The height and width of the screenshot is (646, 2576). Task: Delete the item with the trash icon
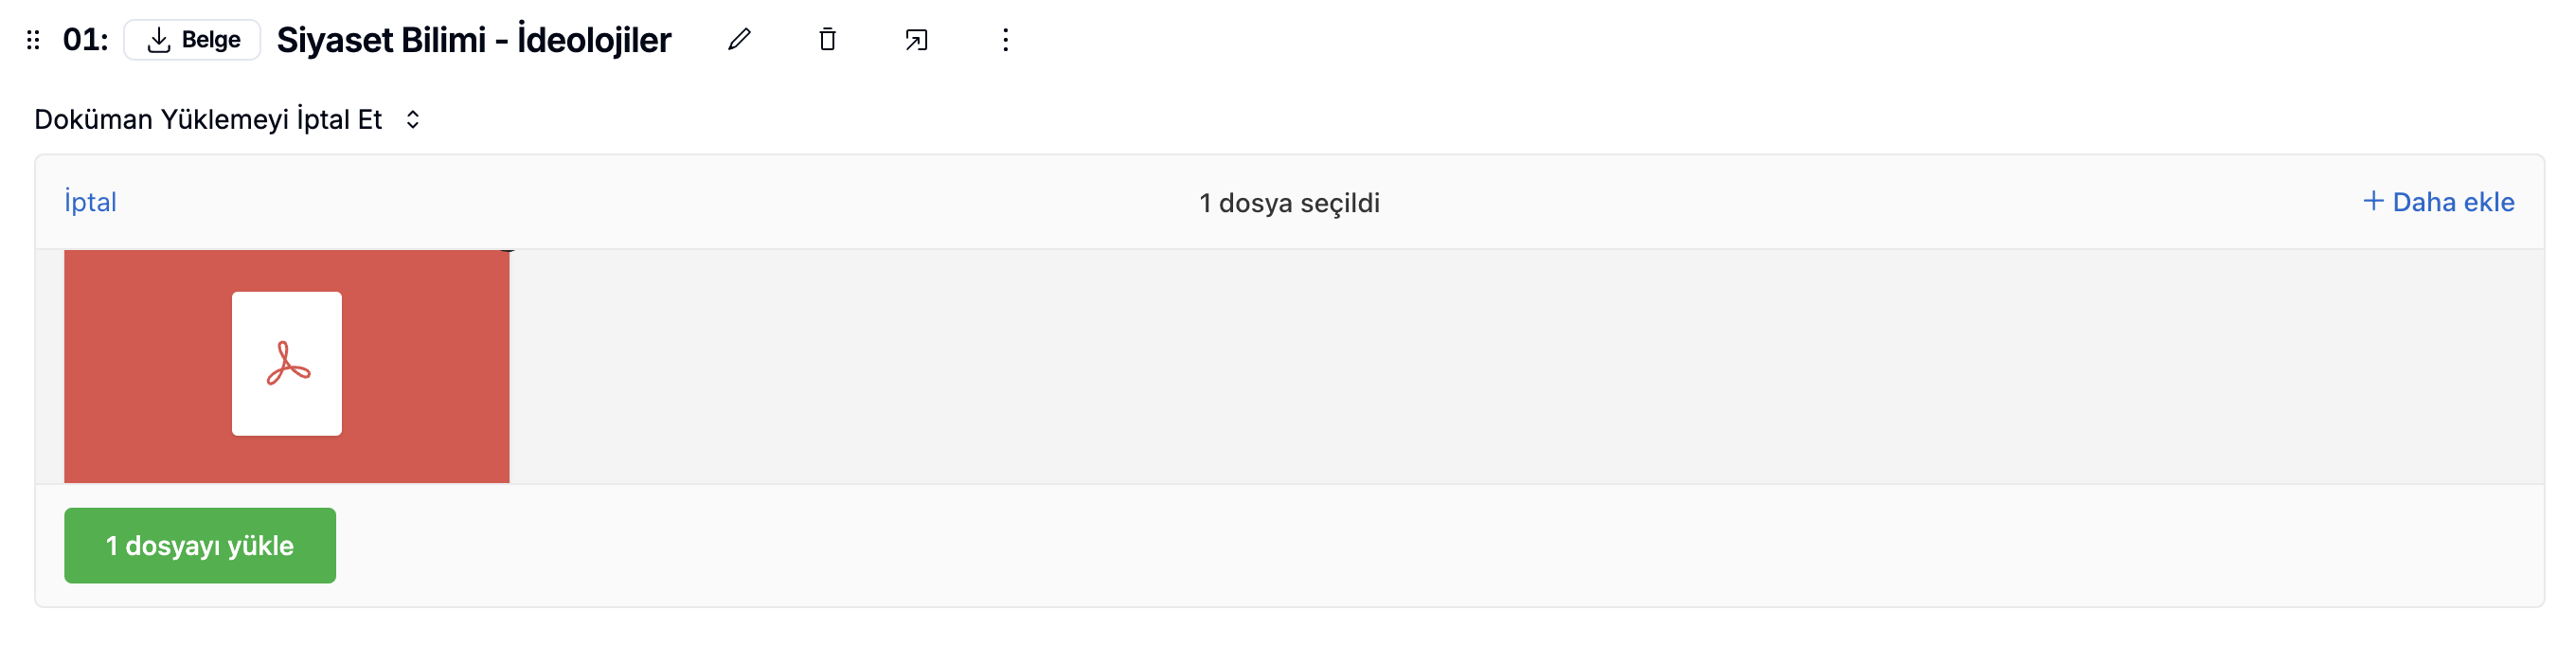coord(827,40)
